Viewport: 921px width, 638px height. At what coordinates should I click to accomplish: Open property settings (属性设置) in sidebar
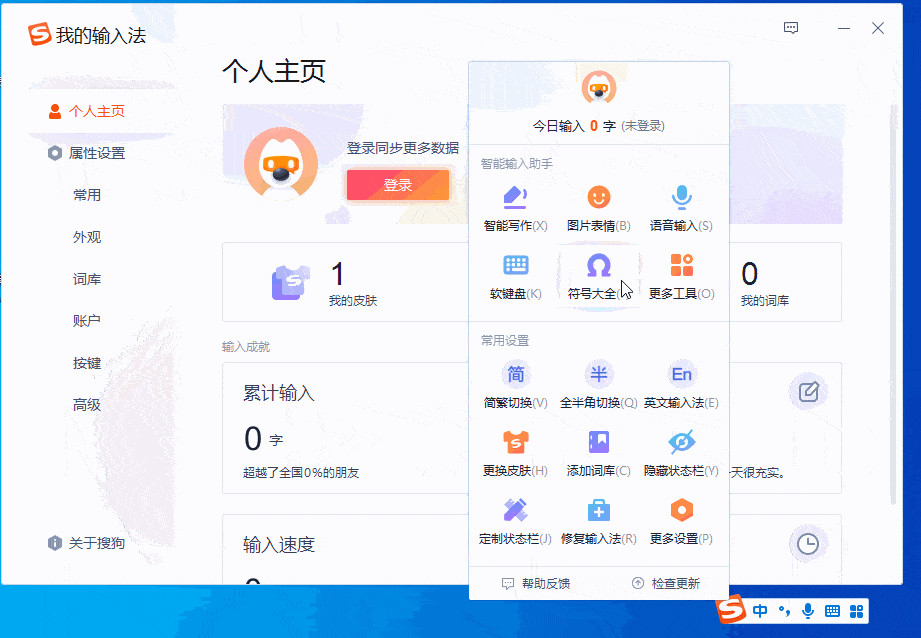click(87, 153)
